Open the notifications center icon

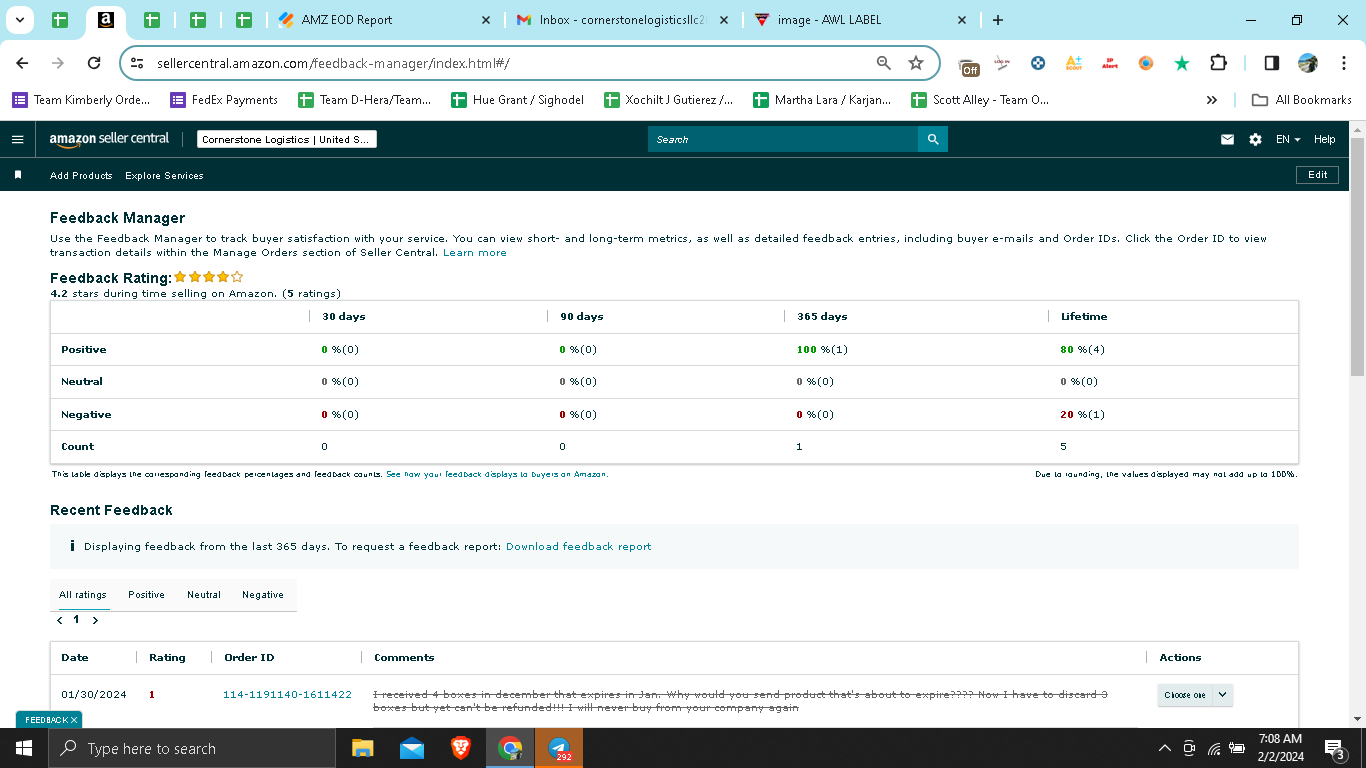[1334, 748]
